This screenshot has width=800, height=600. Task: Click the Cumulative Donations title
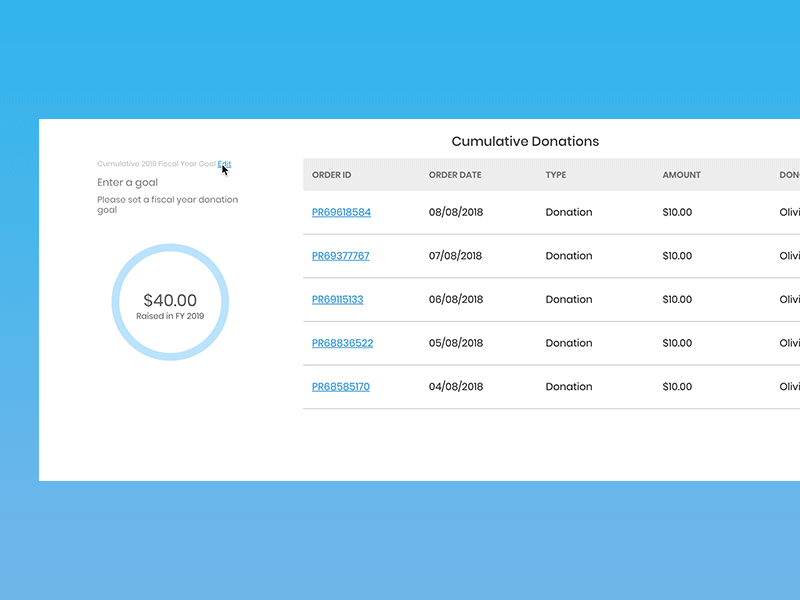(524, 141)
